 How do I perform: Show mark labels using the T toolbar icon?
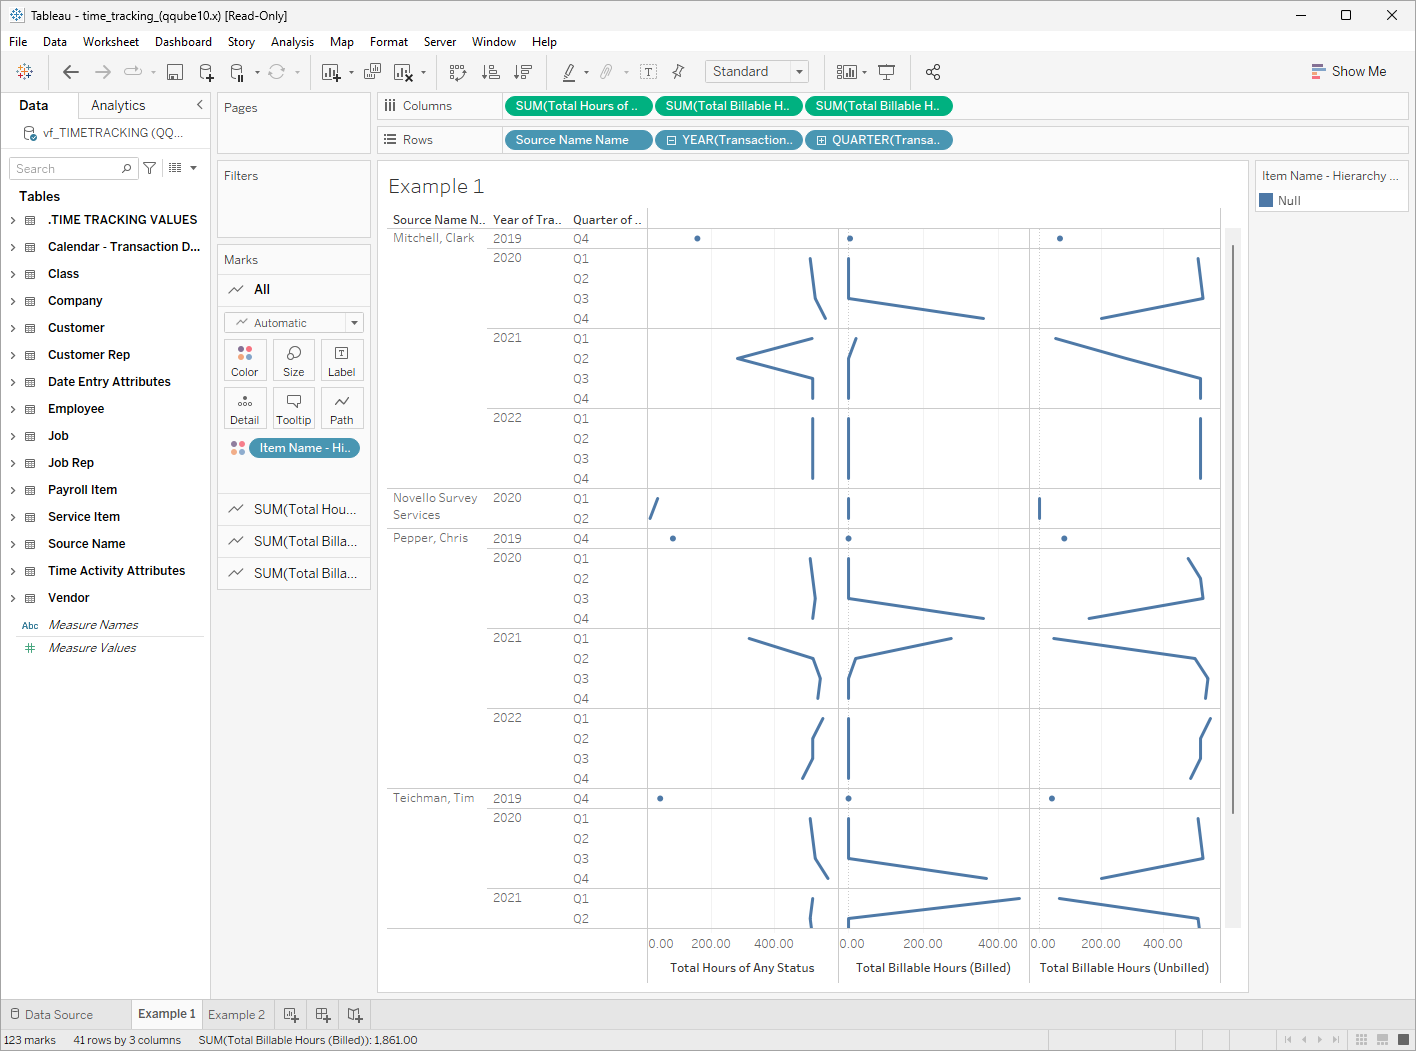coord(648,71)
